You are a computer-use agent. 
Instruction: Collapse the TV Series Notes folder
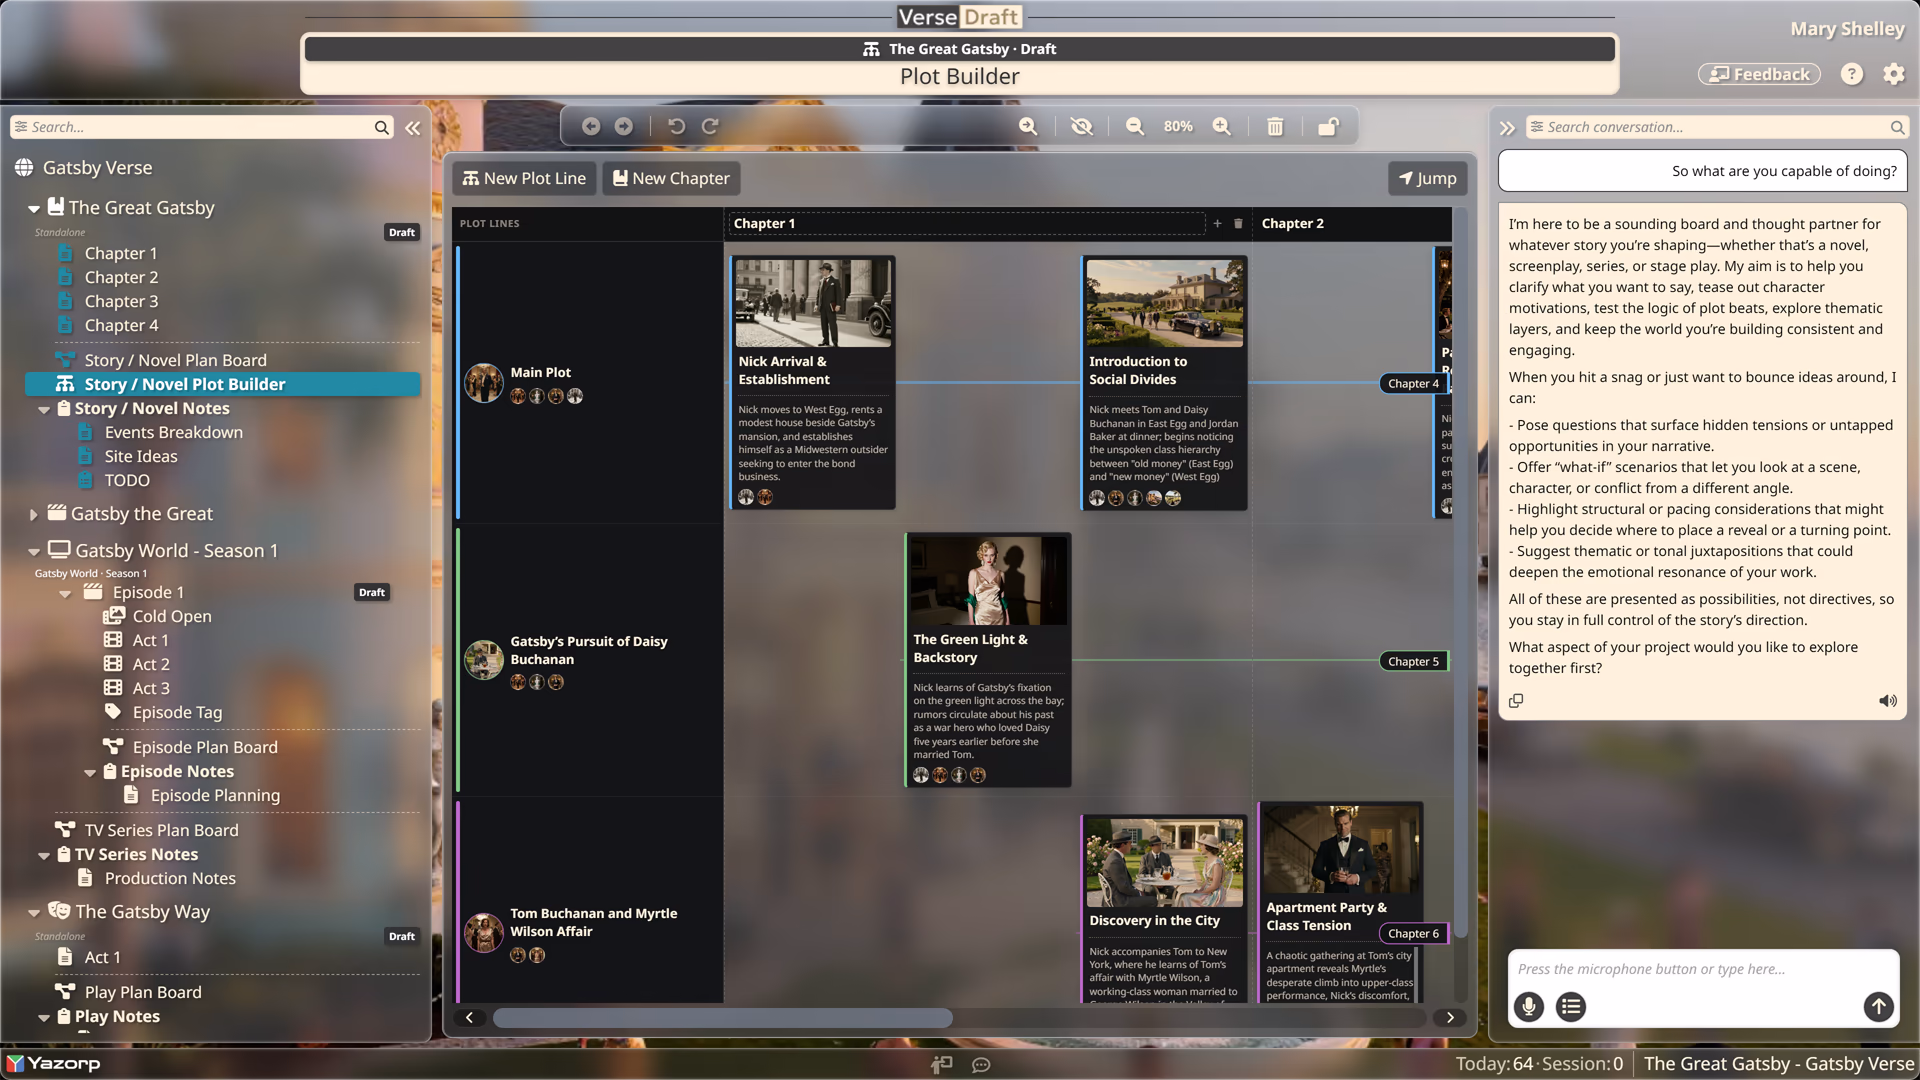click(x=44, y=856)
